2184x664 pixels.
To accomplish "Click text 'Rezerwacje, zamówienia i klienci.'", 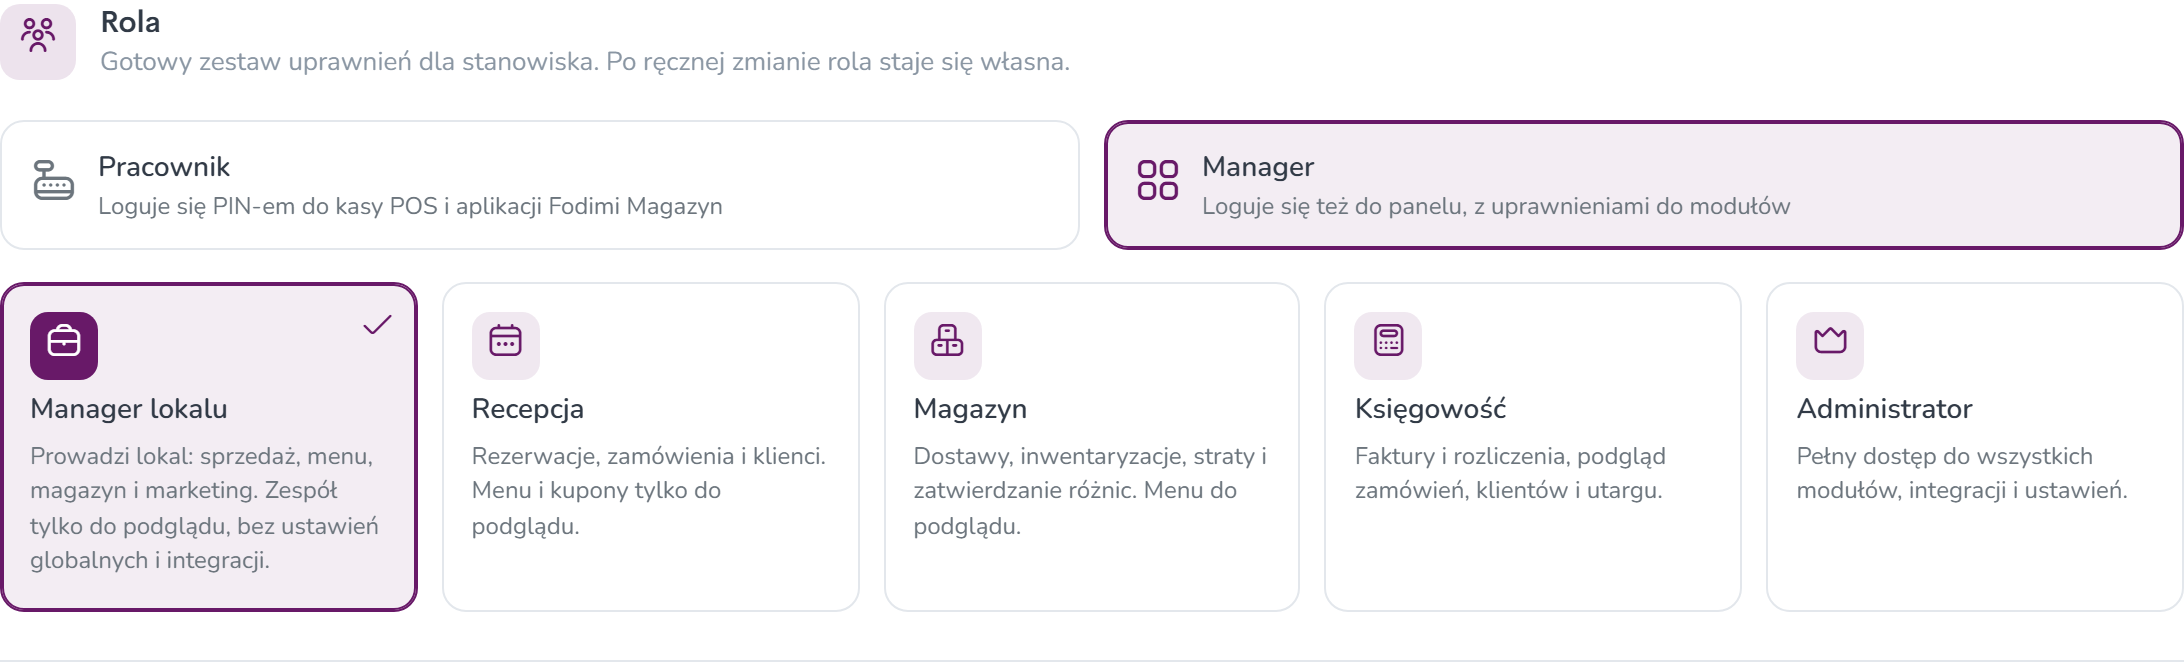I will 649,456.
